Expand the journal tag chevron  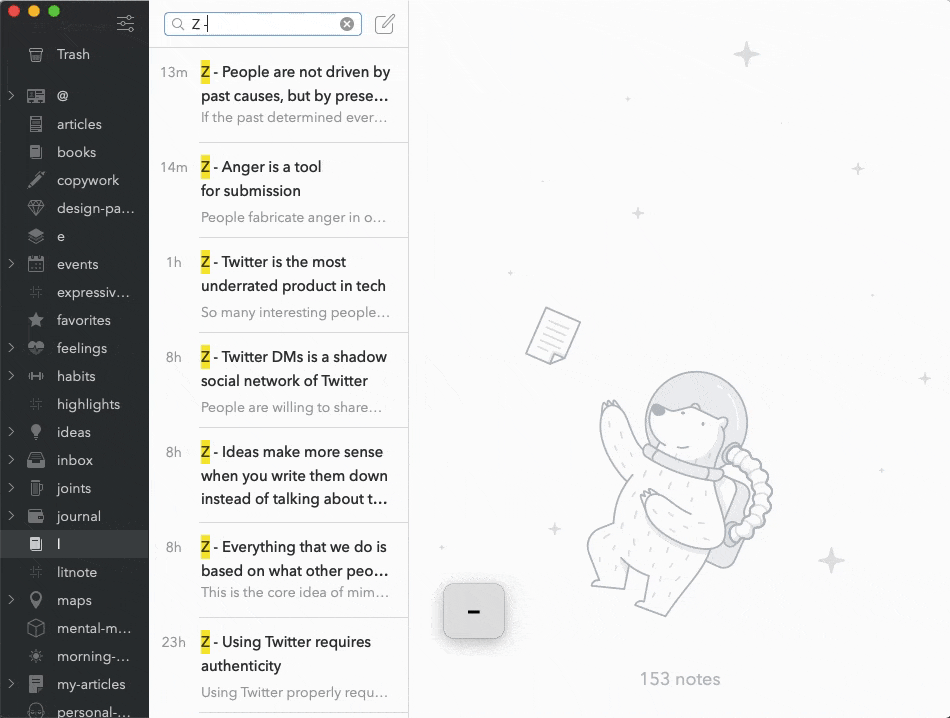(x=11, y=516)
